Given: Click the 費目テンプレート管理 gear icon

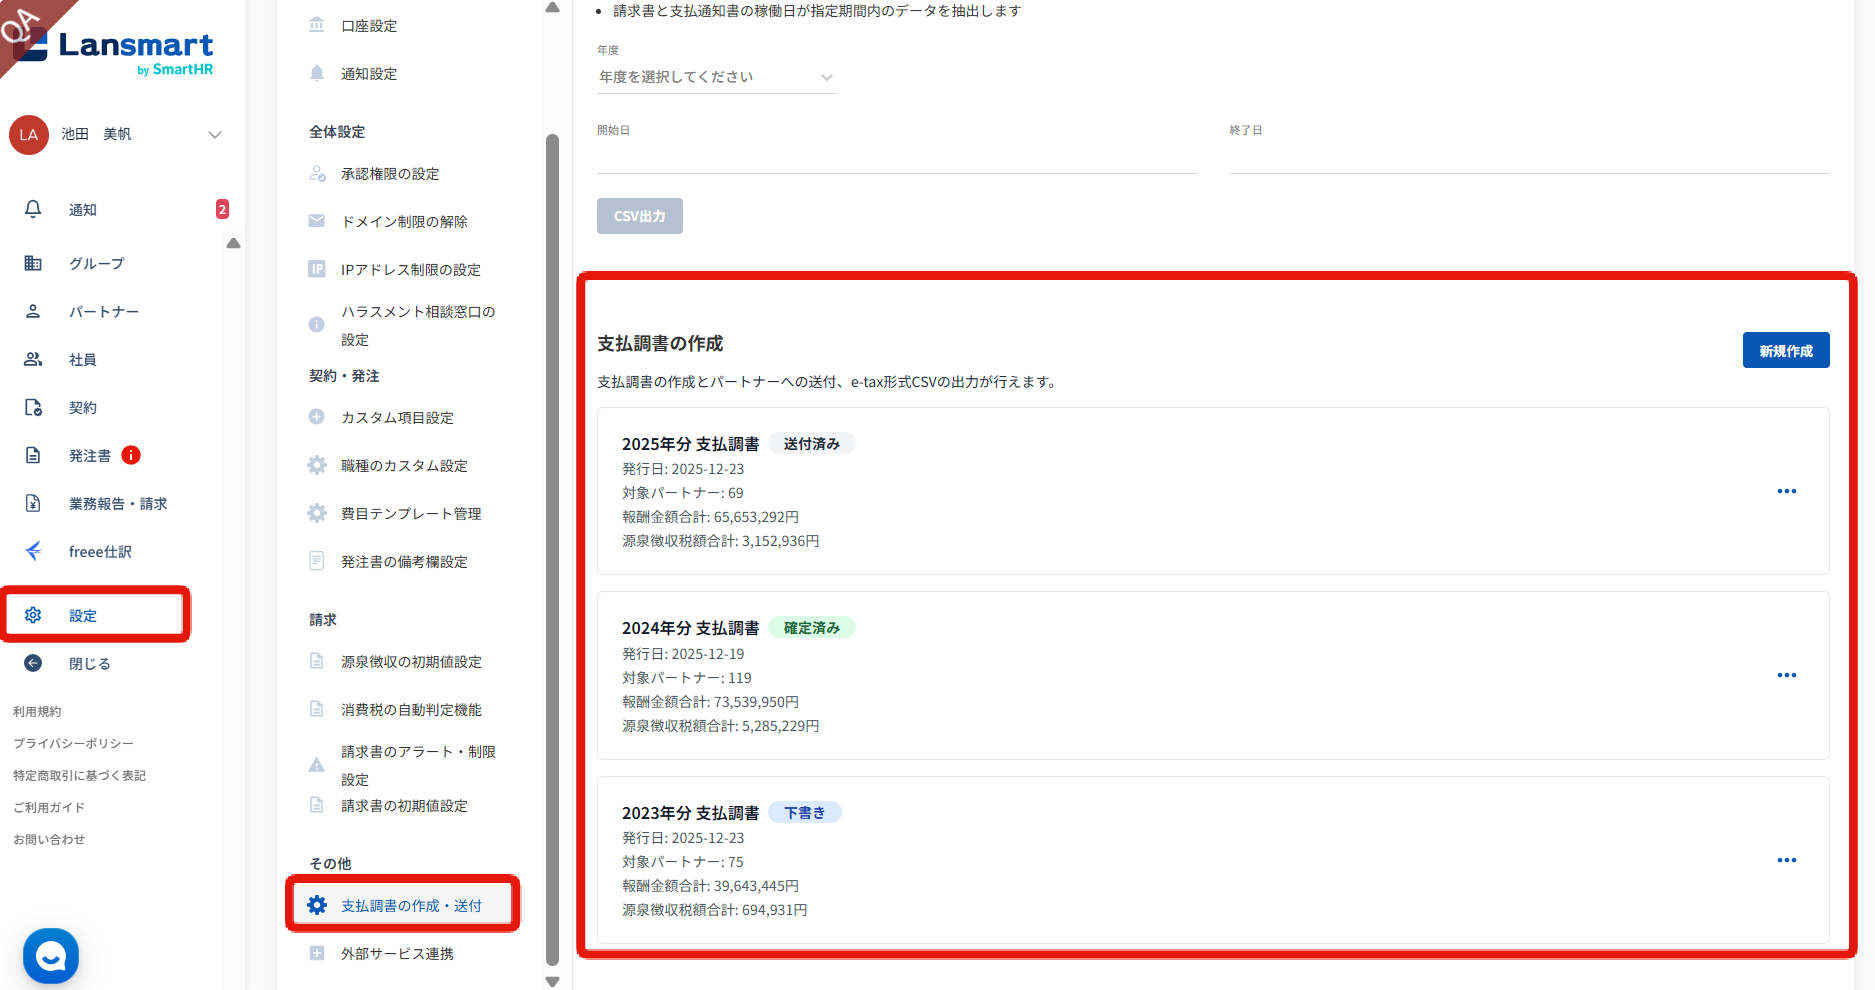Looking at the screenshot, I should 317,513.
